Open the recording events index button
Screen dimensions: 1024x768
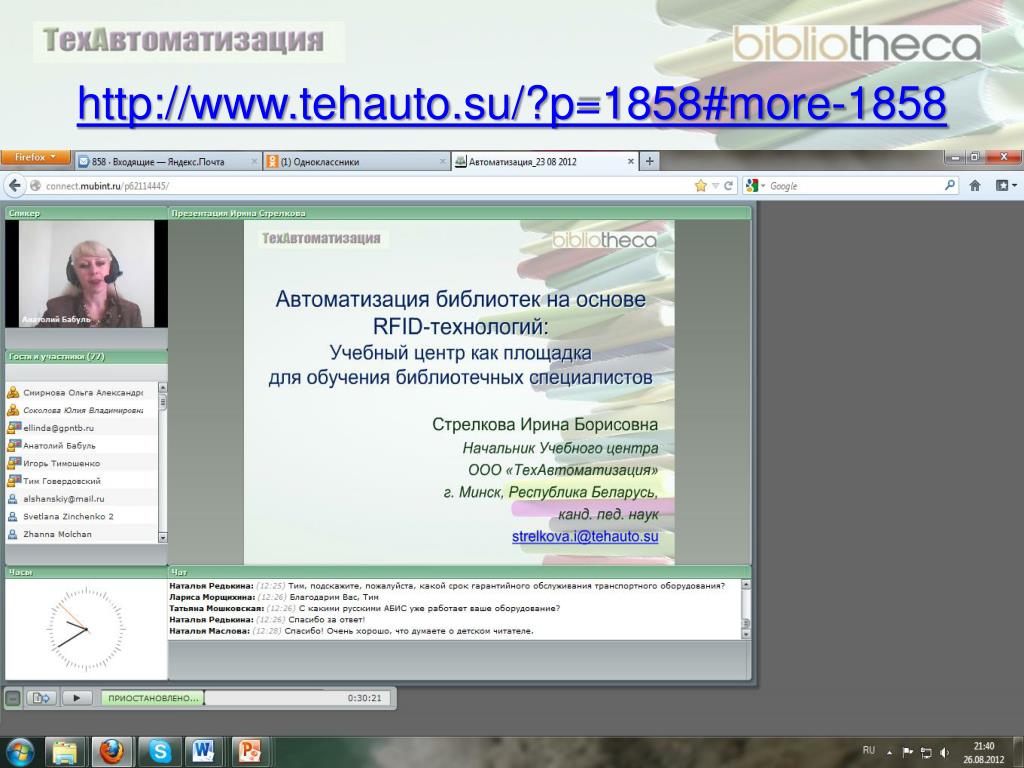pos(41,698)
